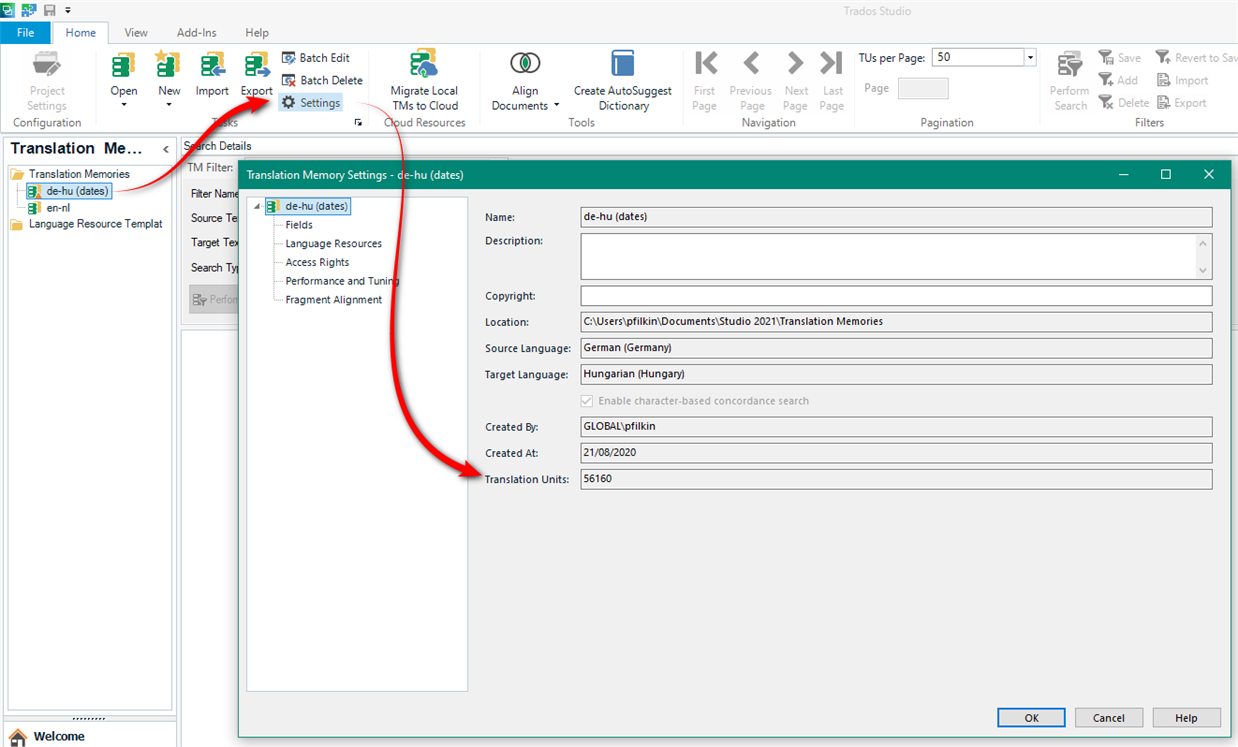The image size is (1238, 747).
Task: Open the Align Documents dropdown arrow
Action: tap(556, 106)
